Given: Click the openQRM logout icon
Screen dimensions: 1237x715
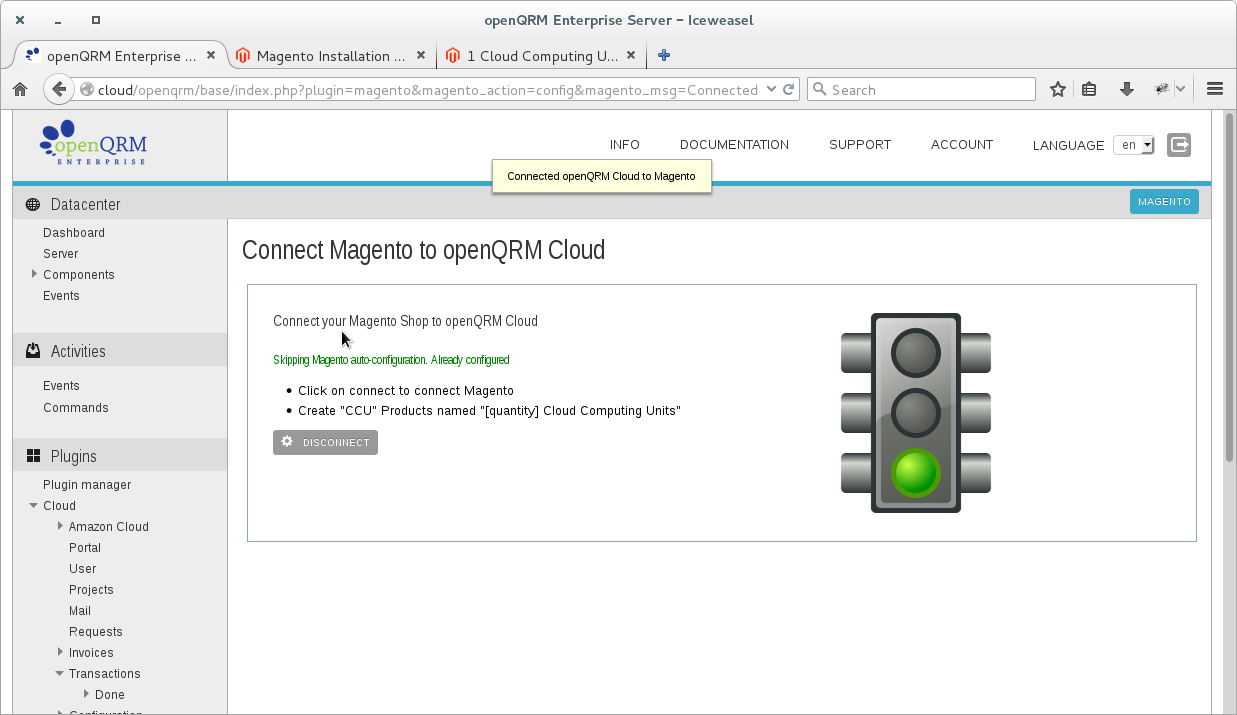Looking at the screenshot, I should coord(1179,145).
